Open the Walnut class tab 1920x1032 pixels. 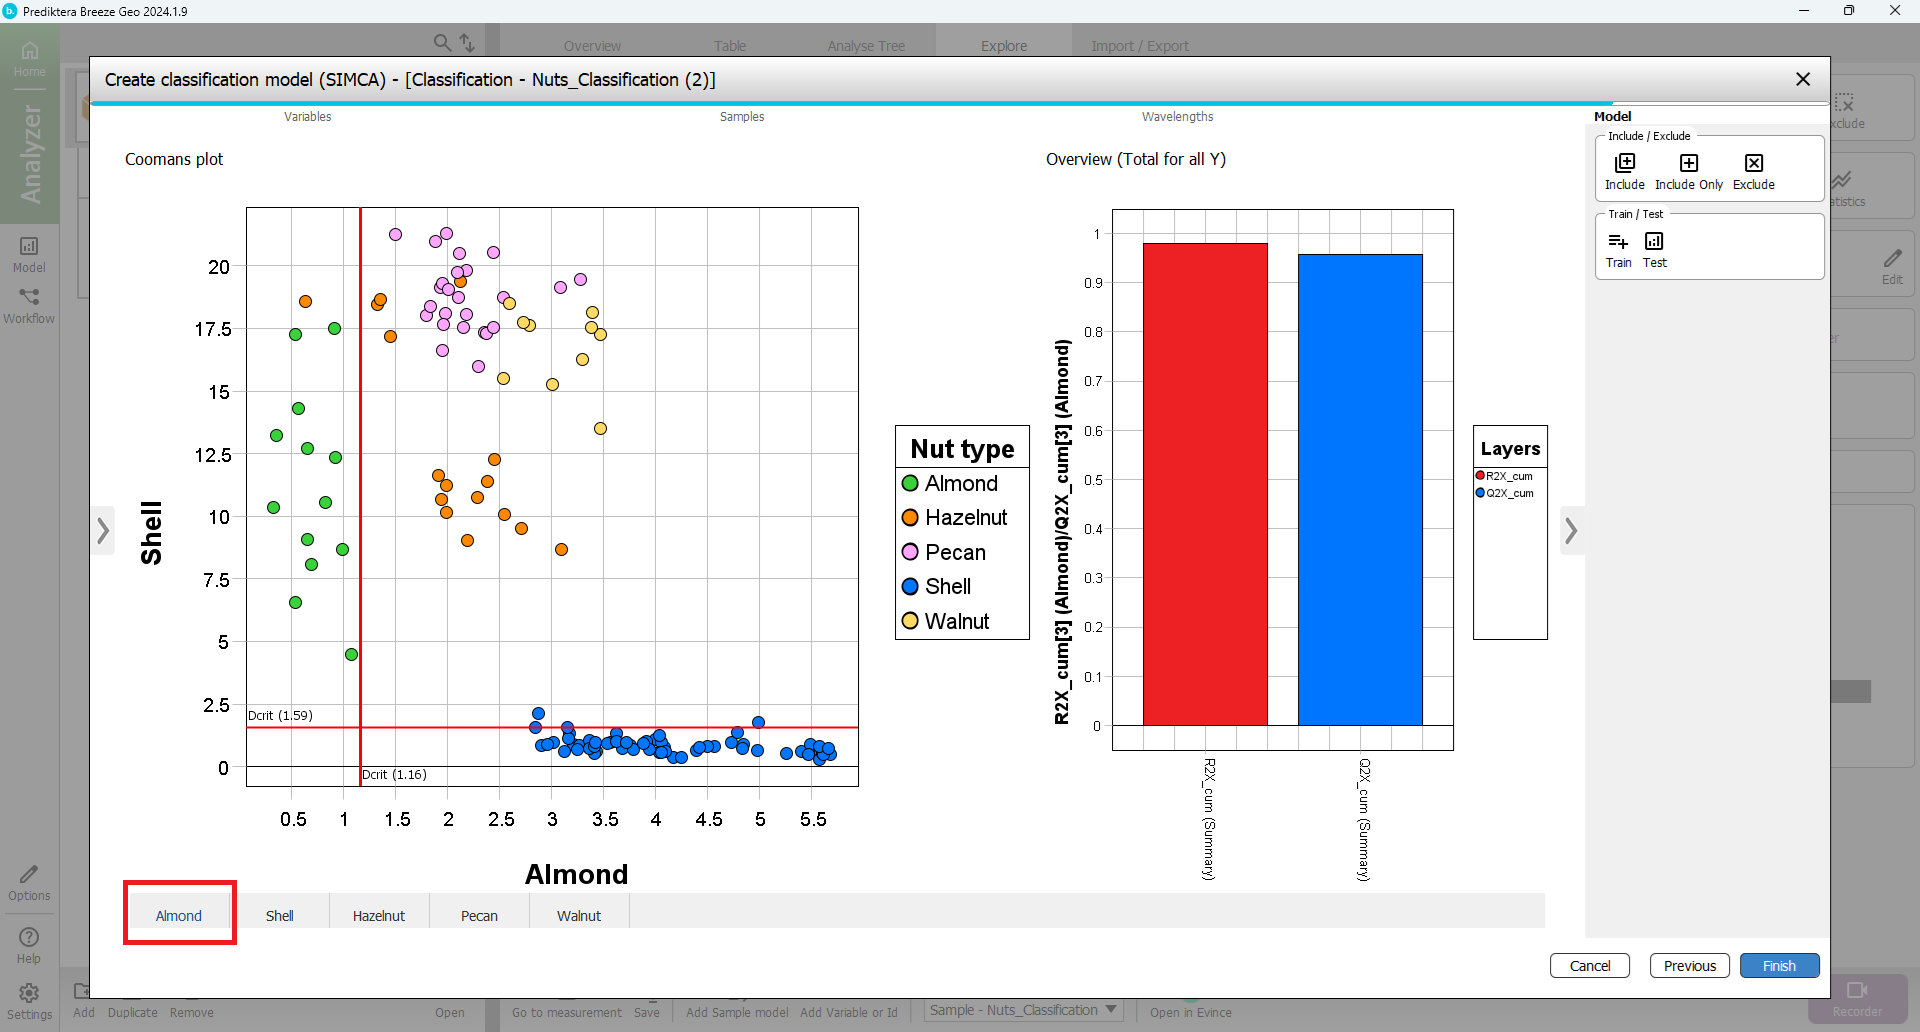tap(578, 915)
